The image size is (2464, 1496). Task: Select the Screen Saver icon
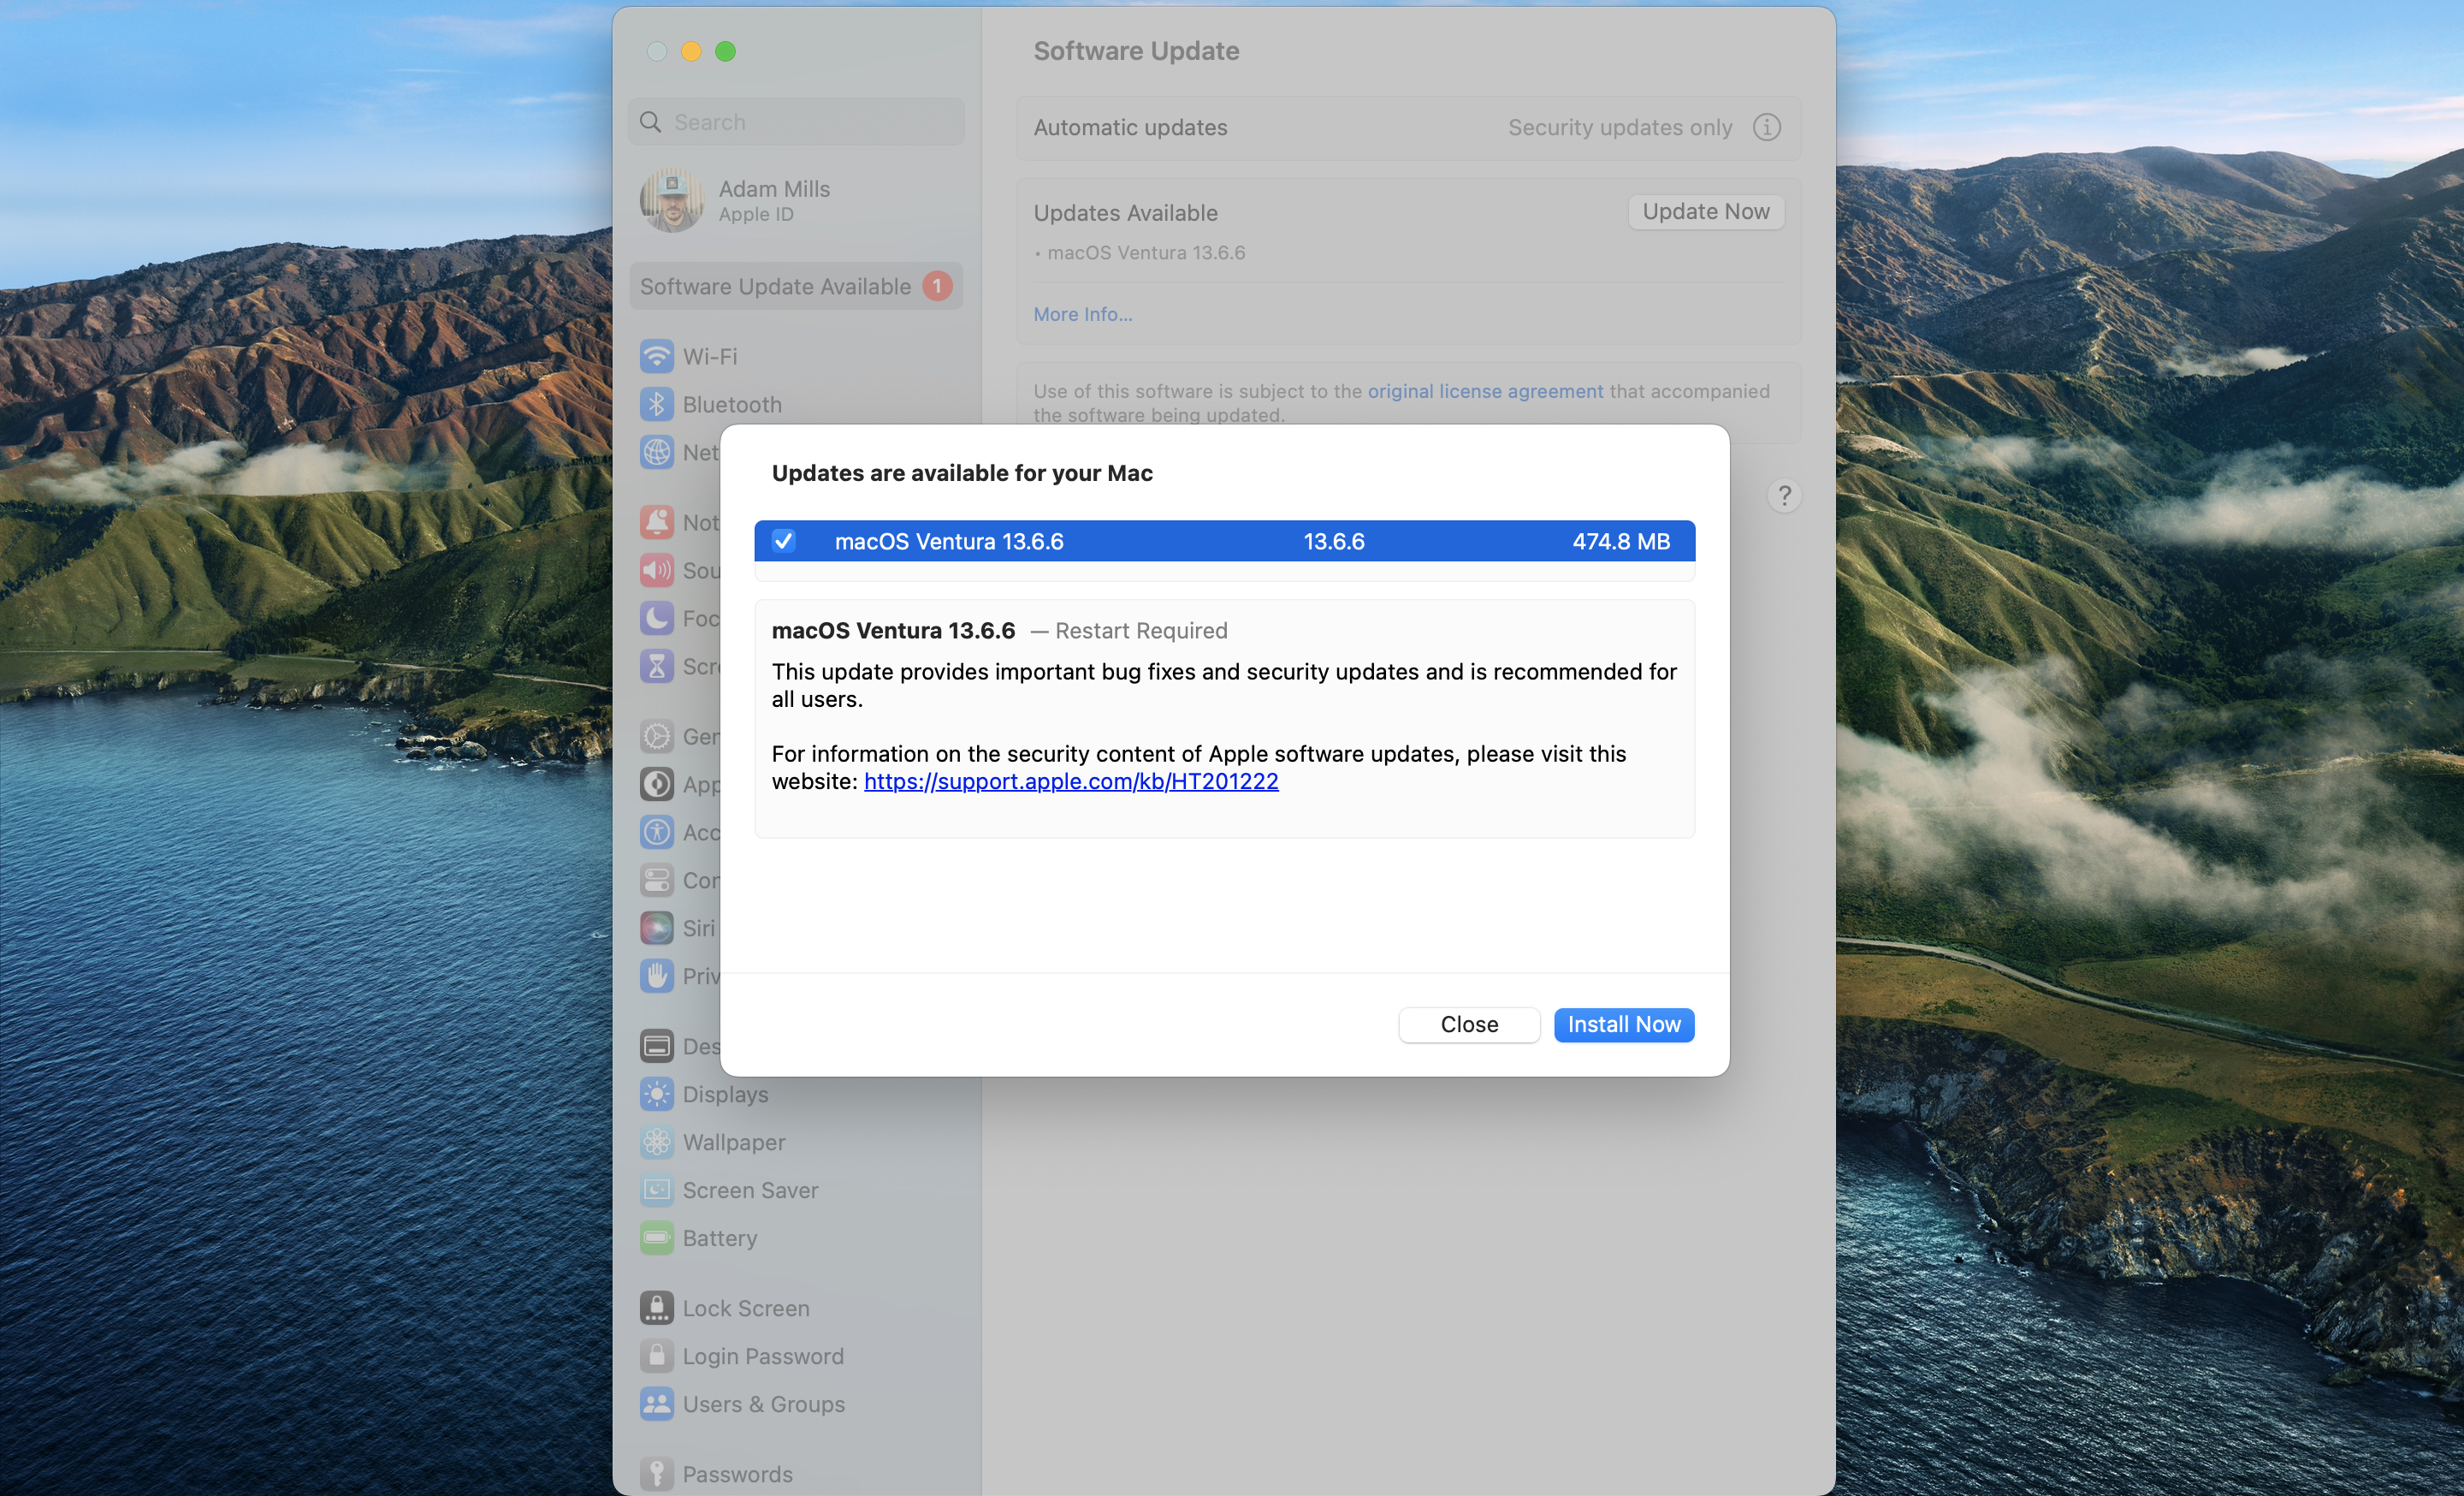[656, 1190]
